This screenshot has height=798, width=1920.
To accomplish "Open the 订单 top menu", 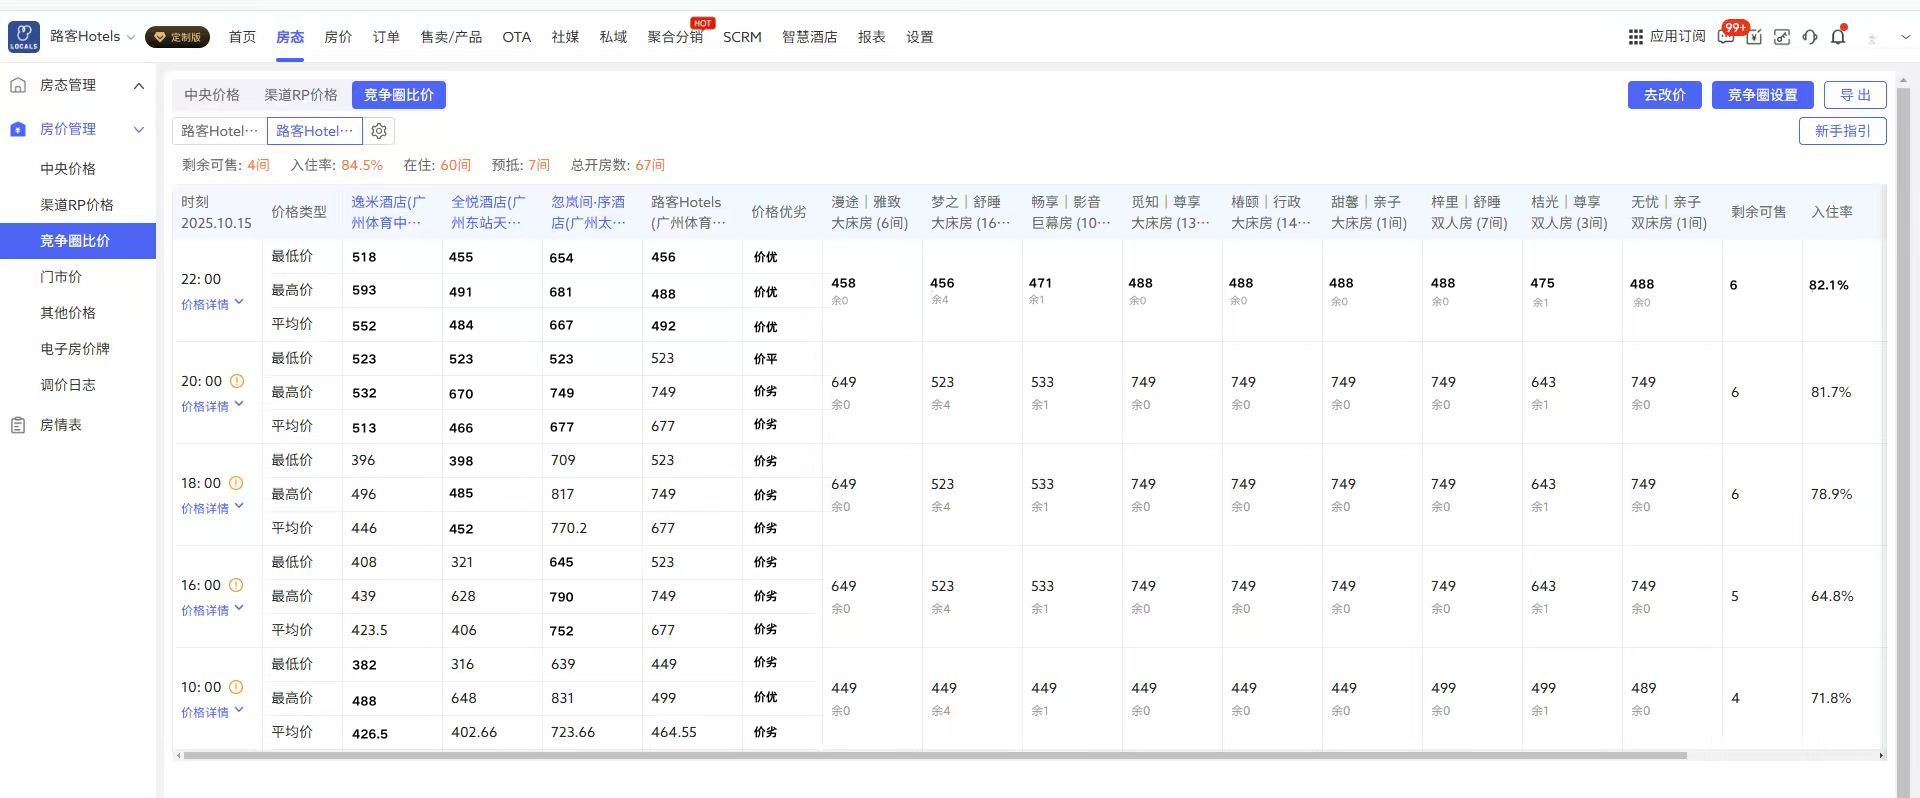I will 386,37.
